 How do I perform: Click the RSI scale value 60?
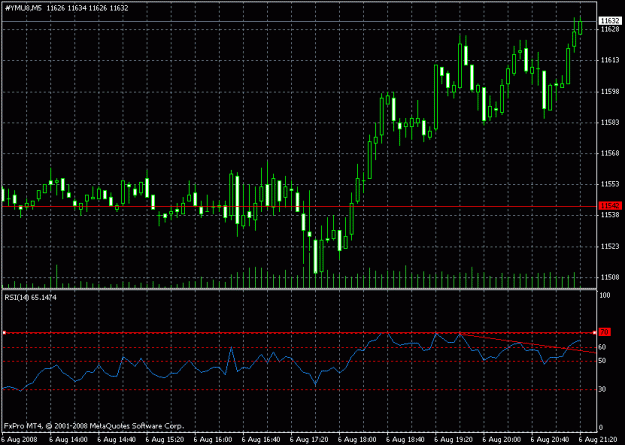603,347
